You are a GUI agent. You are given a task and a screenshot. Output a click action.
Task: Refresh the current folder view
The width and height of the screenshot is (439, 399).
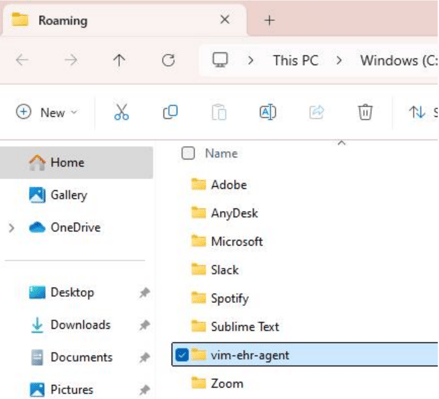coord(168,60)
